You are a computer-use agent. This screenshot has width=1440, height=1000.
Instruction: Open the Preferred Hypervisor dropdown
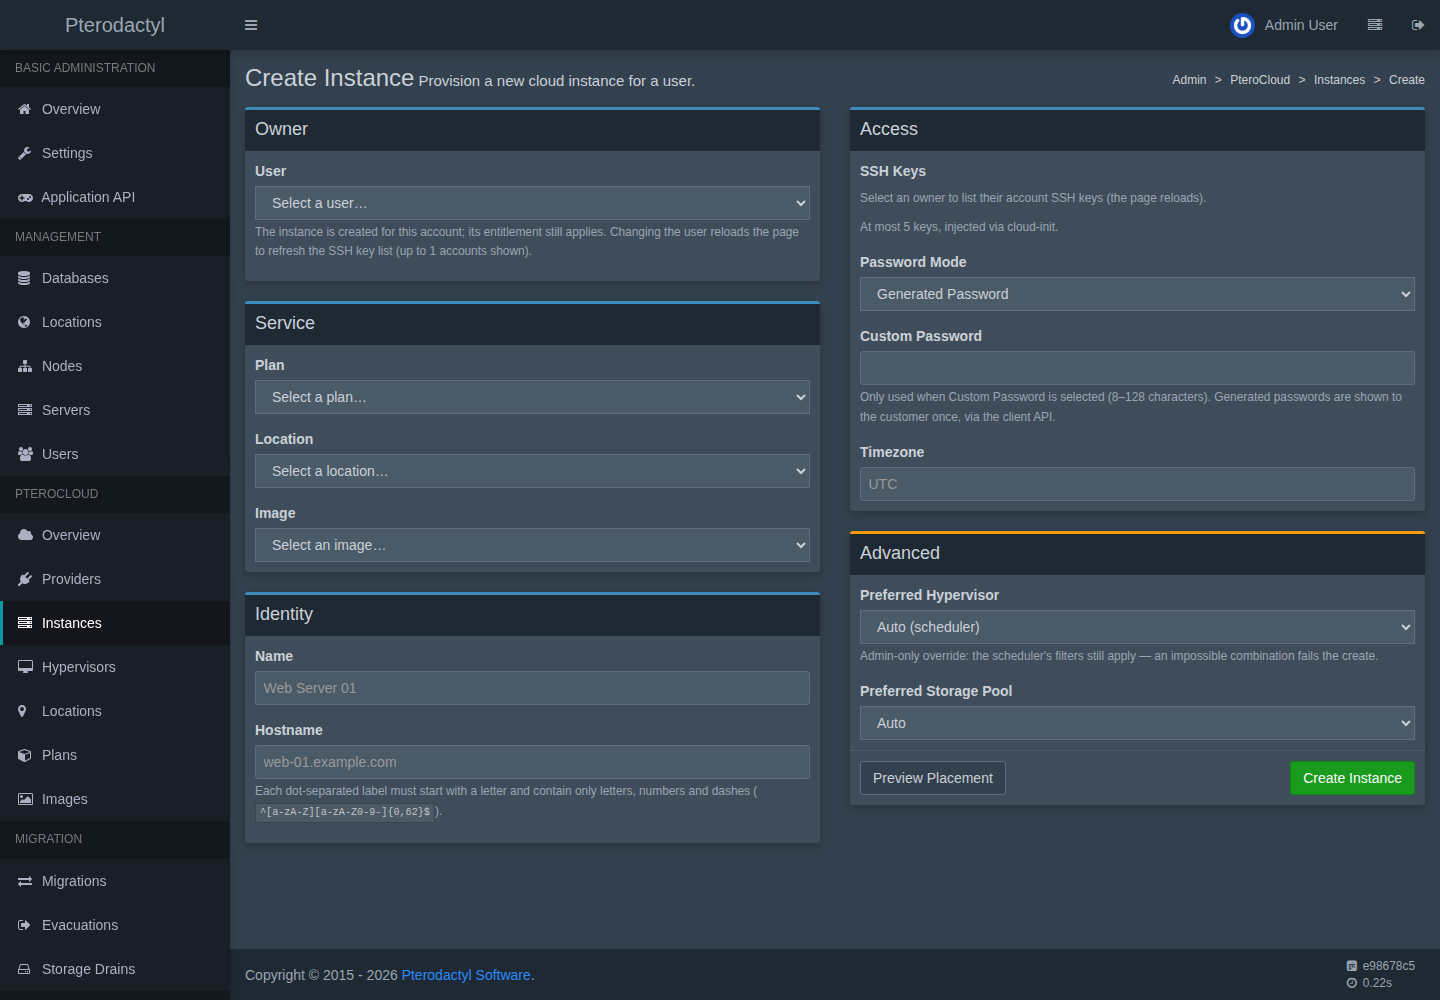pyautogui.click(x=1137, y=627)
